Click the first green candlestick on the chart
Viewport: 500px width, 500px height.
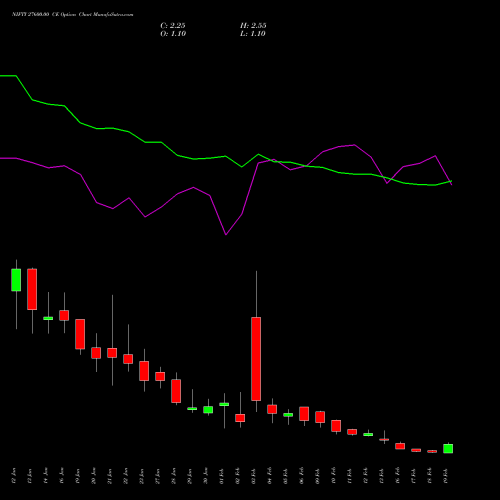coord(16,280)
